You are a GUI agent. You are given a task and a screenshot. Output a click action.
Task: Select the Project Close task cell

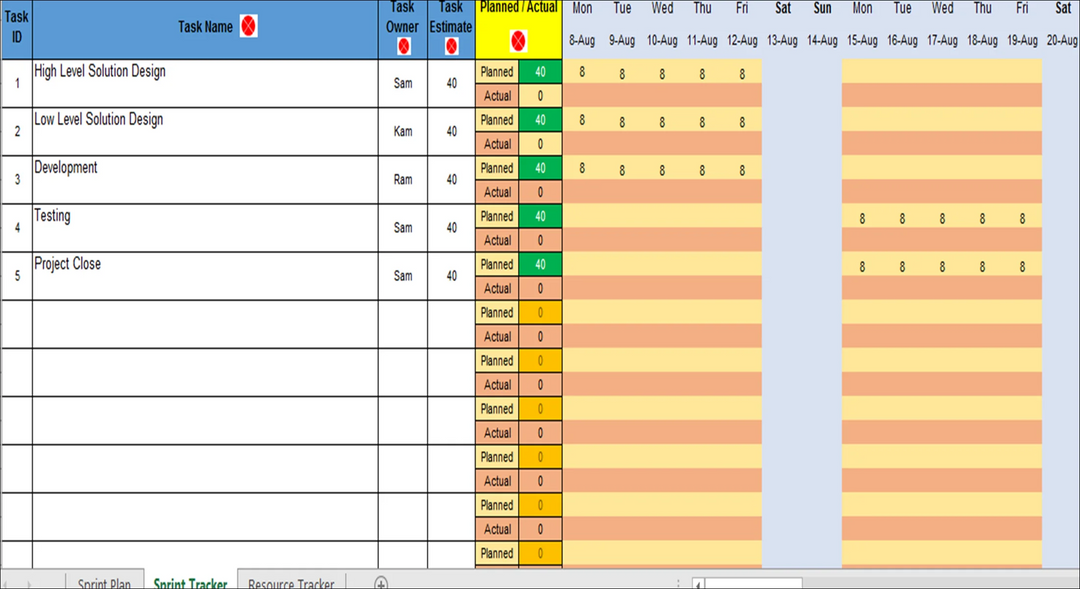(205, 276)
